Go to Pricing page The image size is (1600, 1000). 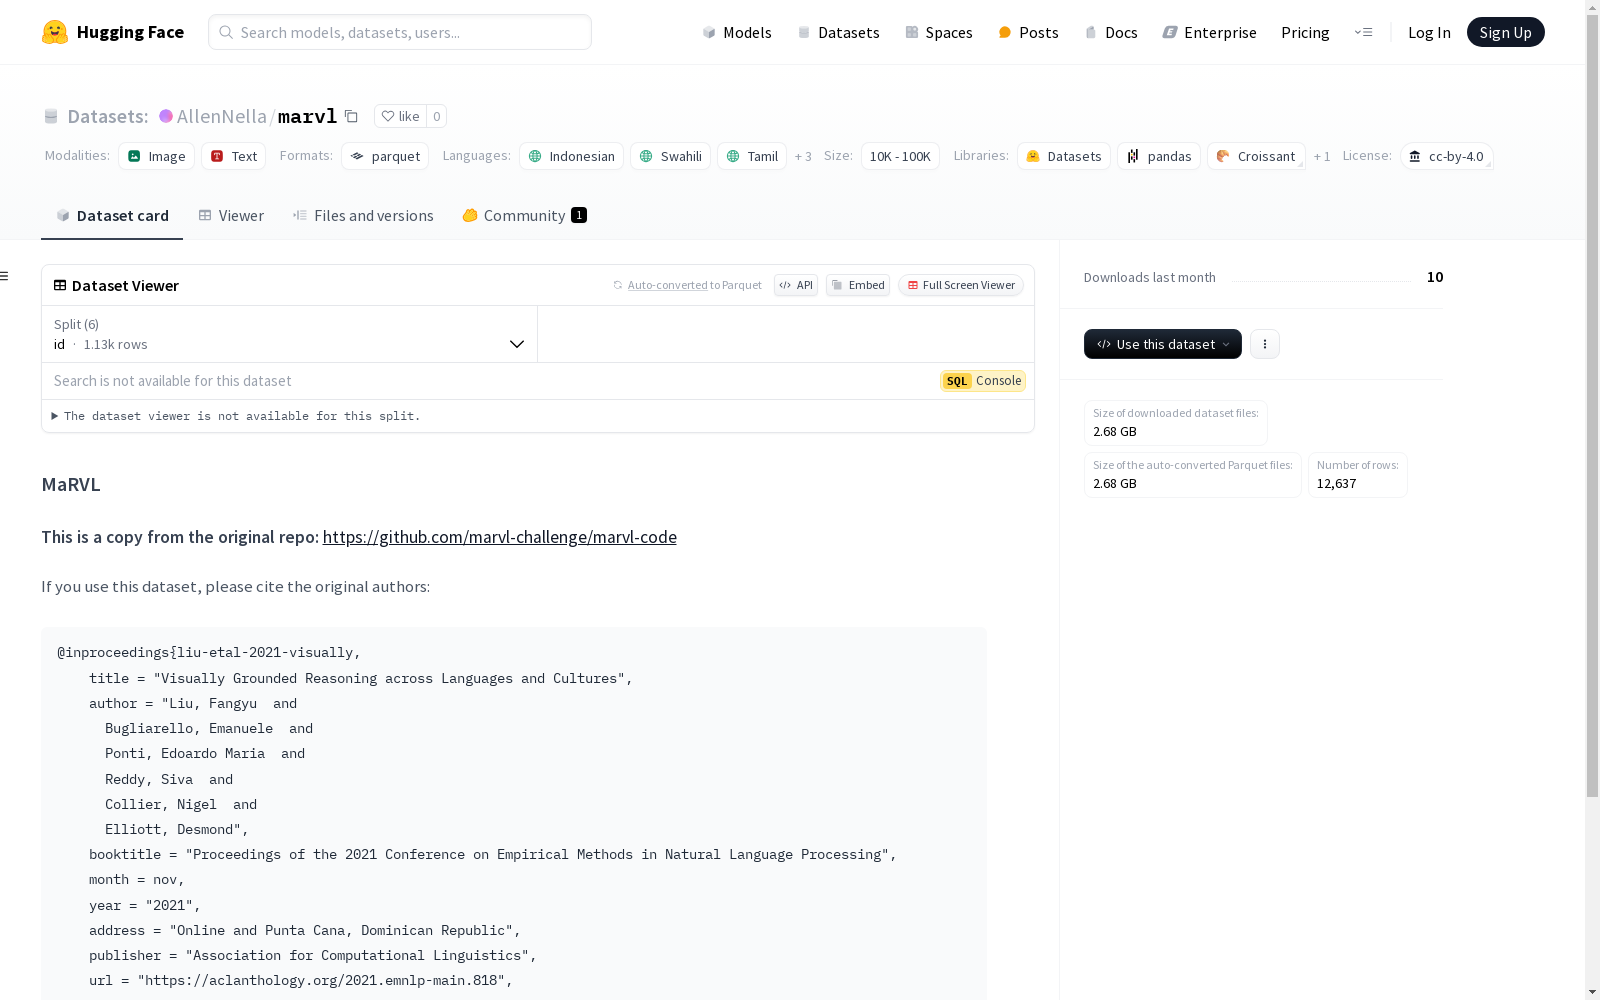tap(1305, 32)
